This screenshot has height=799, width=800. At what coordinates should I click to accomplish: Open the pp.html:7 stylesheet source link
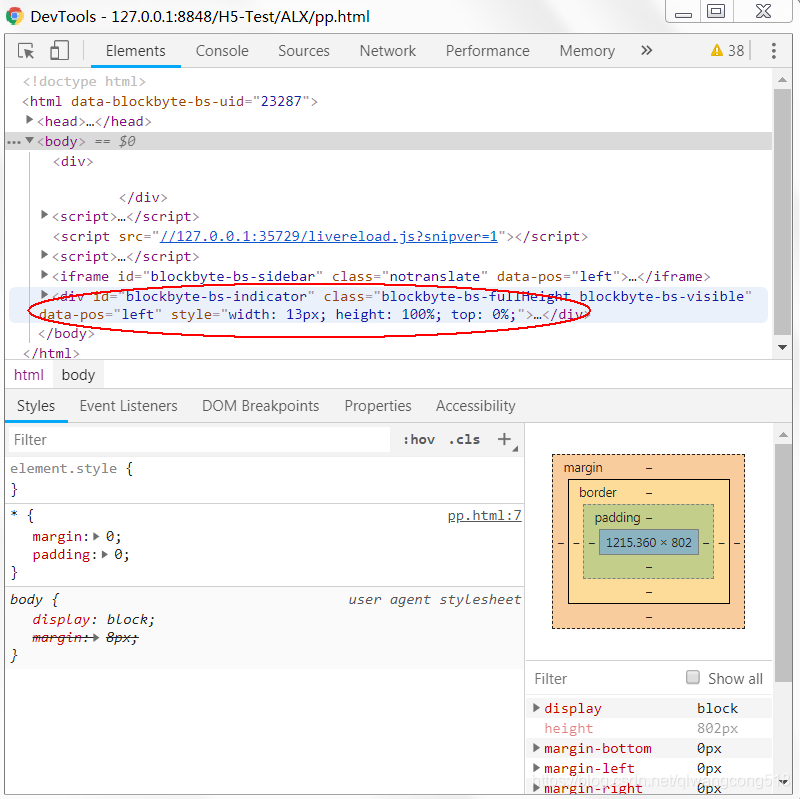click(484, 515)
